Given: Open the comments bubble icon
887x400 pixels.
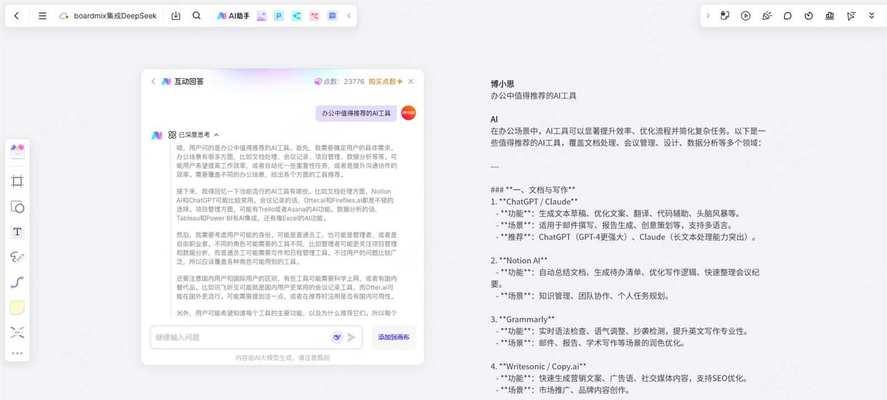Looking at the screenshot, I should [x=787, y=16].
